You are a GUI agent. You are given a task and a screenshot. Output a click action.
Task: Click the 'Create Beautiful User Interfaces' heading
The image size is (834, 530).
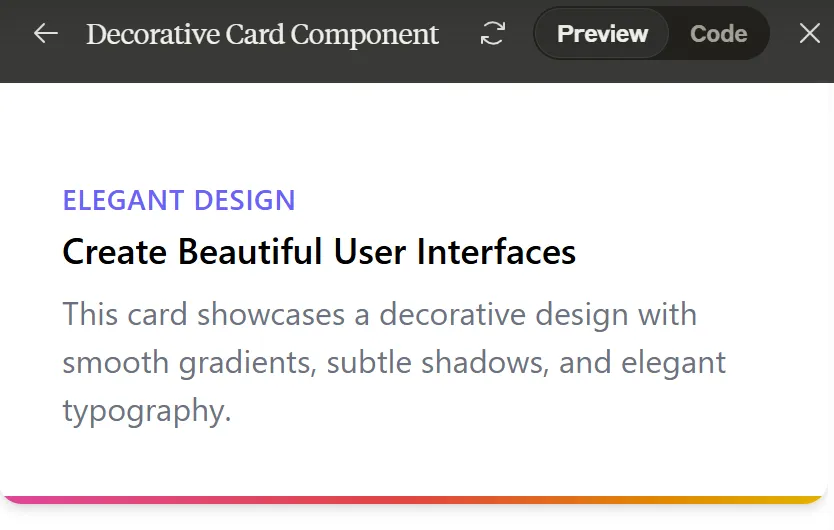[319, 251]
